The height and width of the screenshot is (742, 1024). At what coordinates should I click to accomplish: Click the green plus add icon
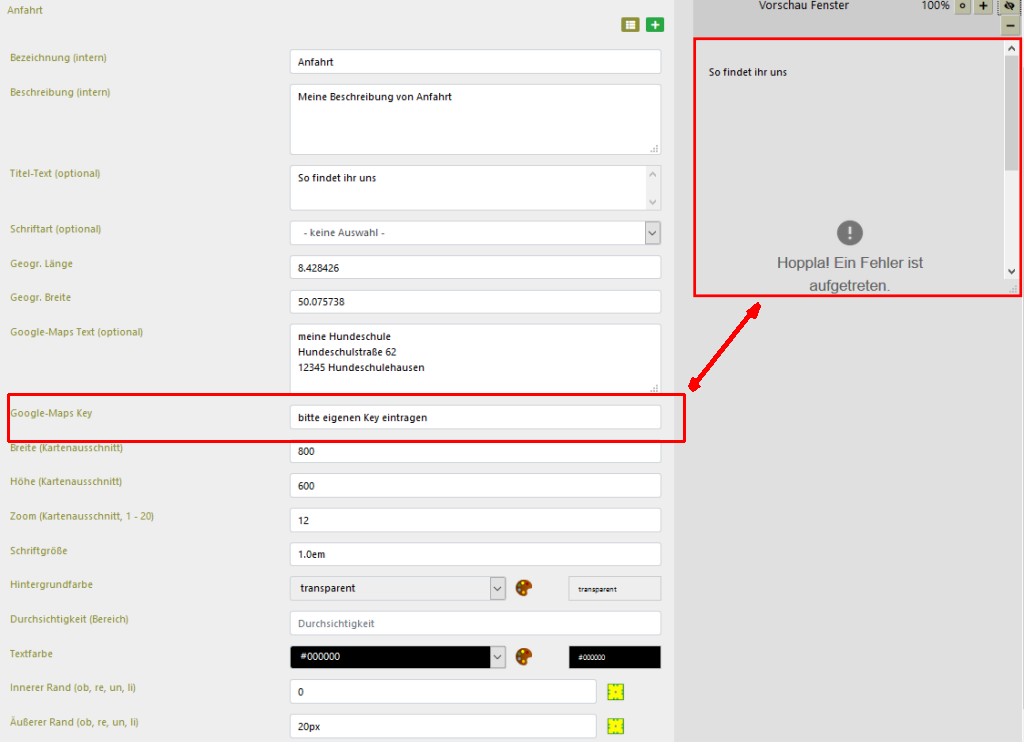click(x=655, y=25)
